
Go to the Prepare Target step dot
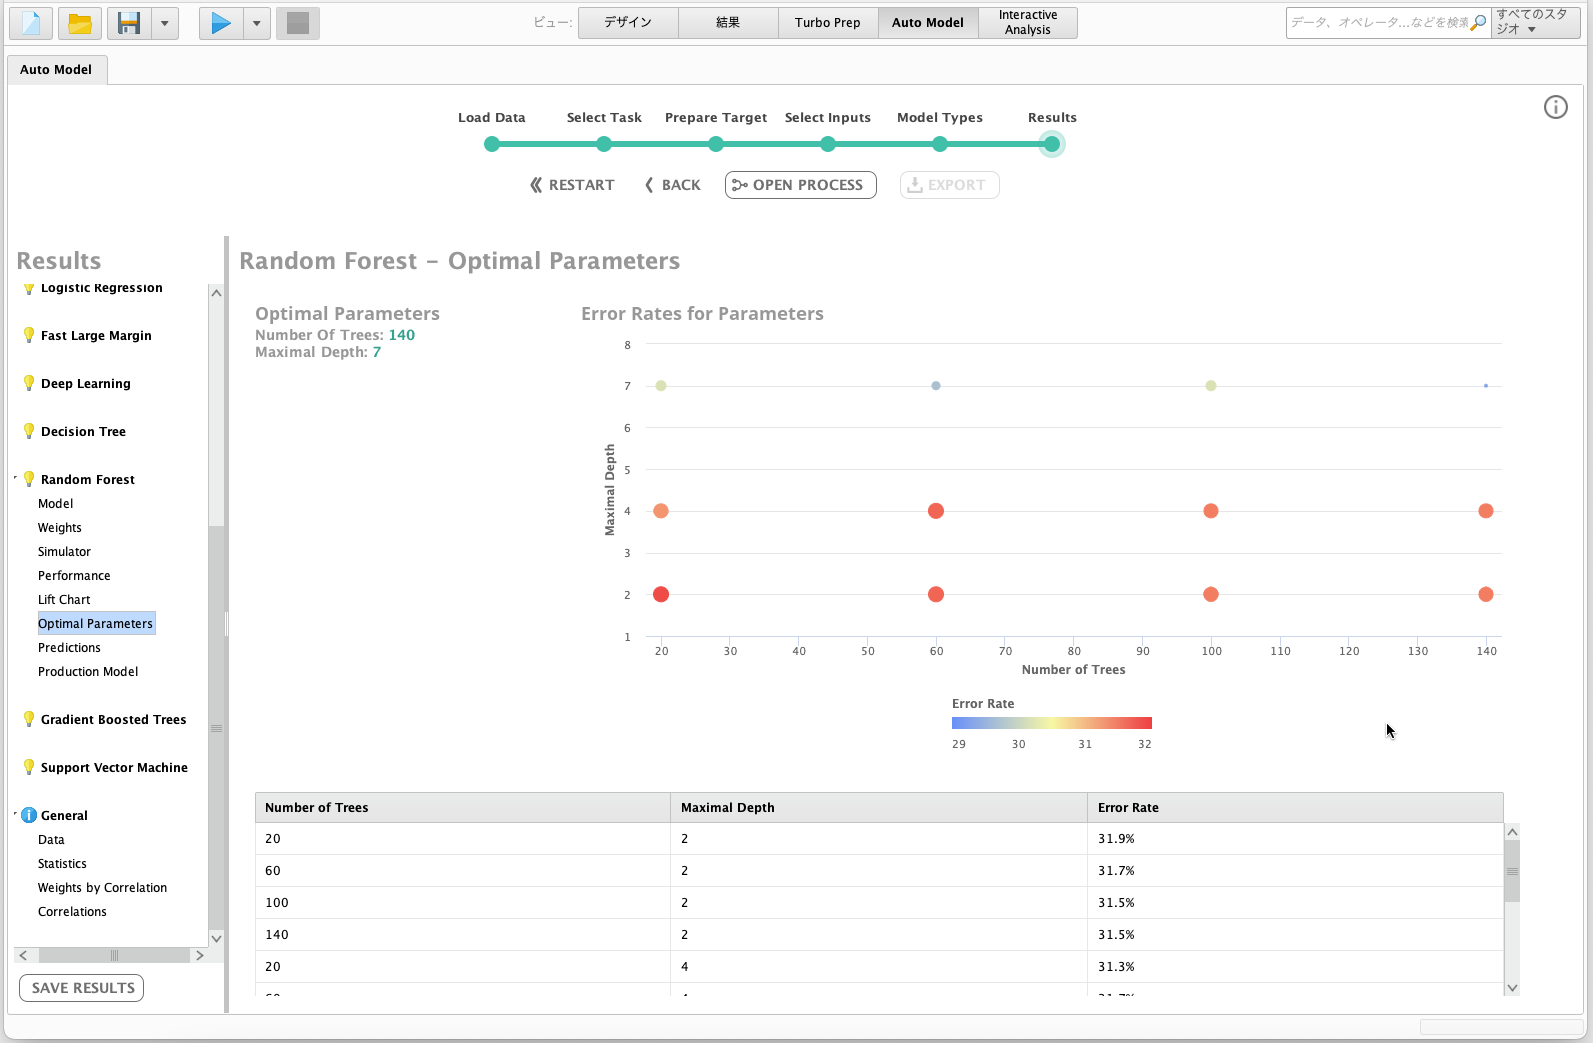click(x=716, y=144)
